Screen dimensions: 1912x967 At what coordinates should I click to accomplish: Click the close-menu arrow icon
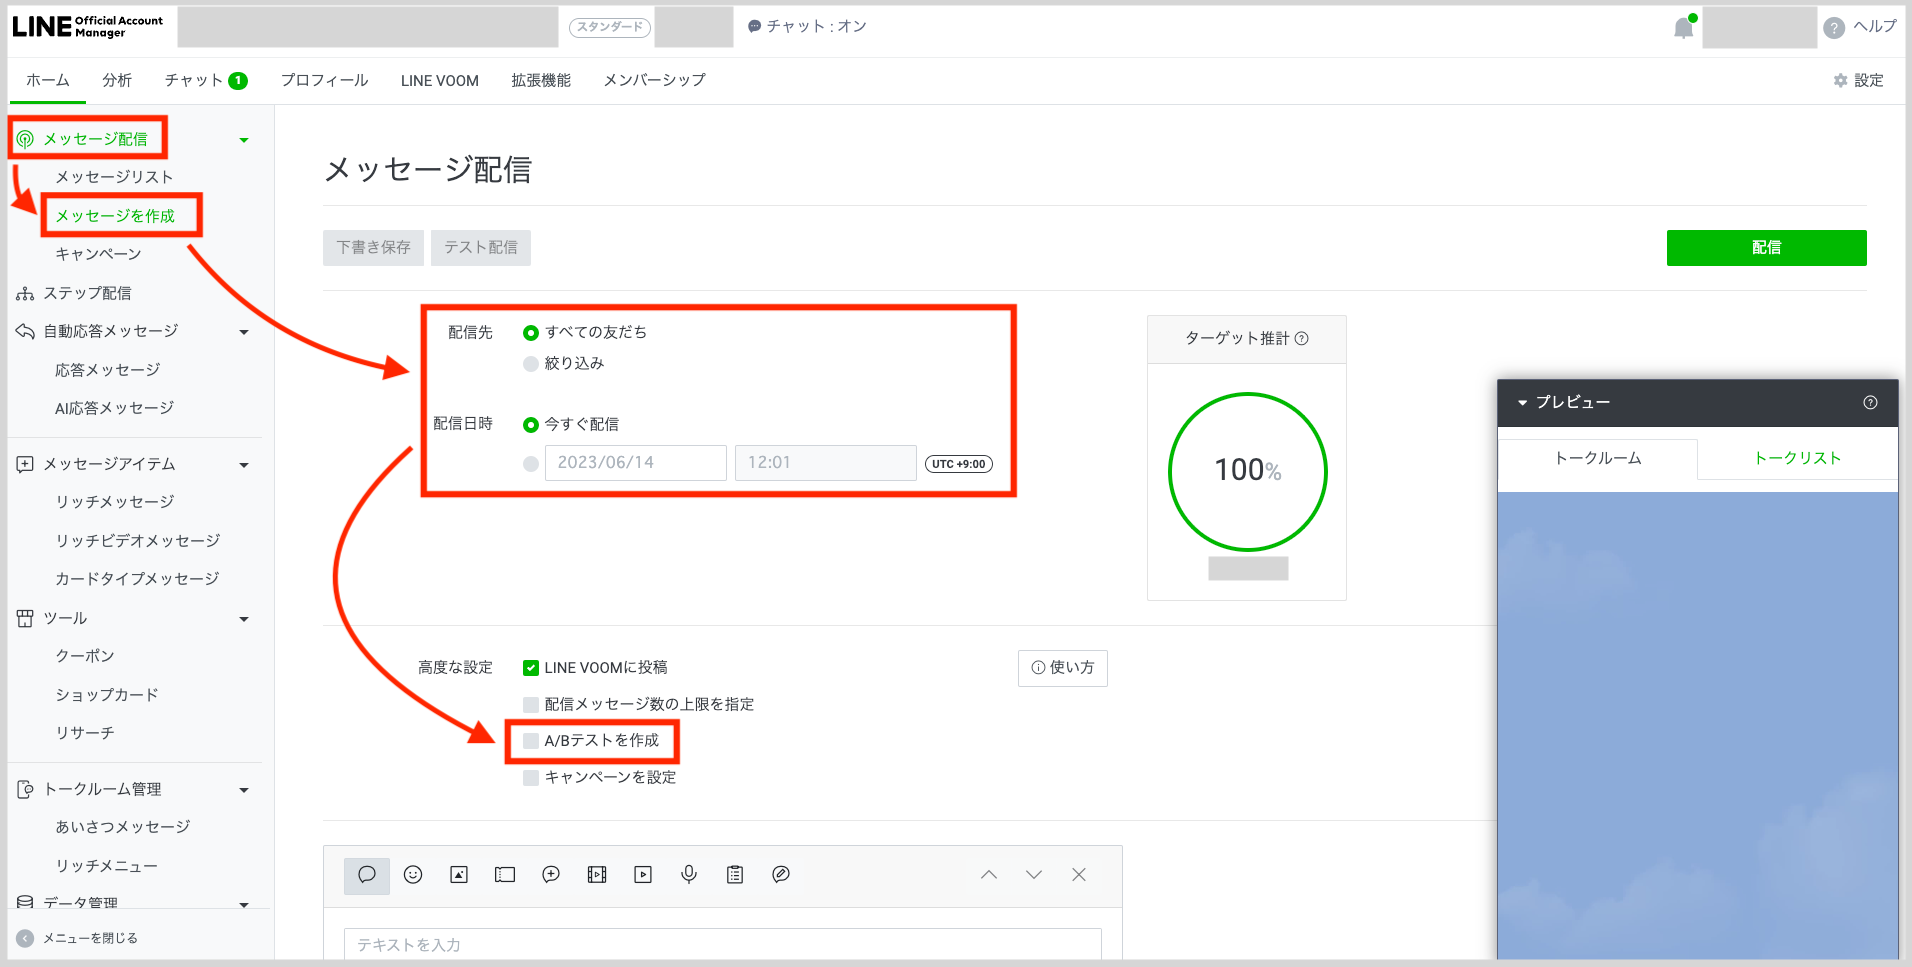click(25, 938)
